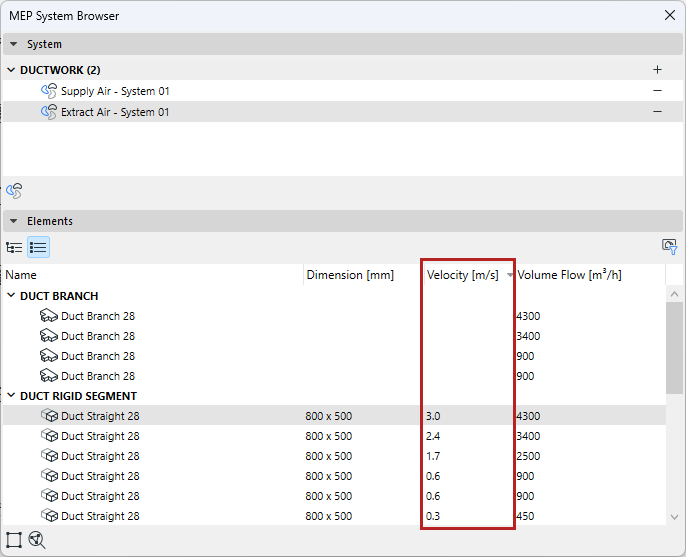Image resolution: width=686 pixels, height=557 pixels.
Task: Select Duct Branch 28 with flow 4300
Action: 334,316
